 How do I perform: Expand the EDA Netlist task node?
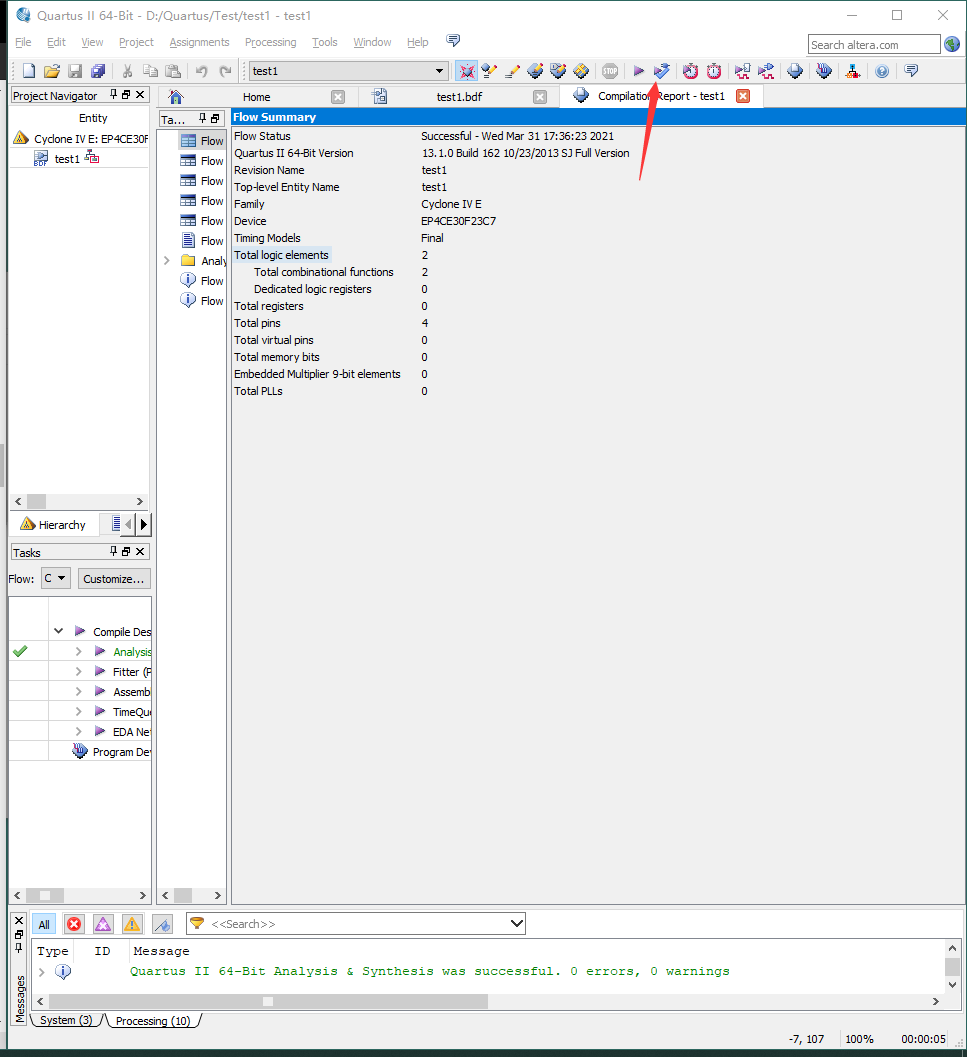pyautogui.click(x=78, y=731)
